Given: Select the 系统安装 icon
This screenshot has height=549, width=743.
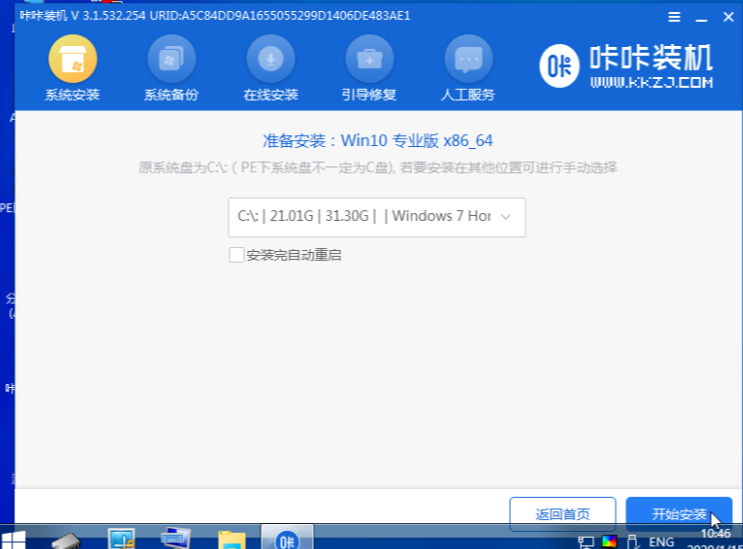Looking at the screenshot, I should tap(72, 62).
